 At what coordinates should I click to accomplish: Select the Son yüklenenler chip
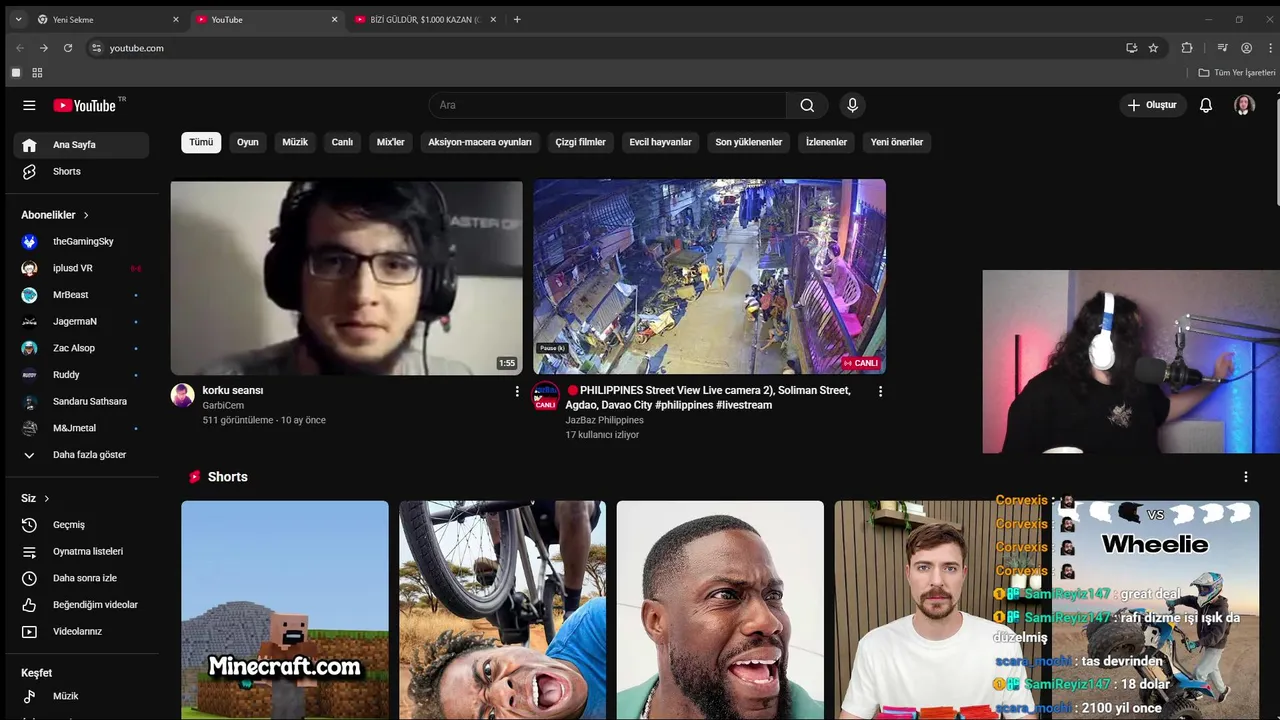[749, 142]
